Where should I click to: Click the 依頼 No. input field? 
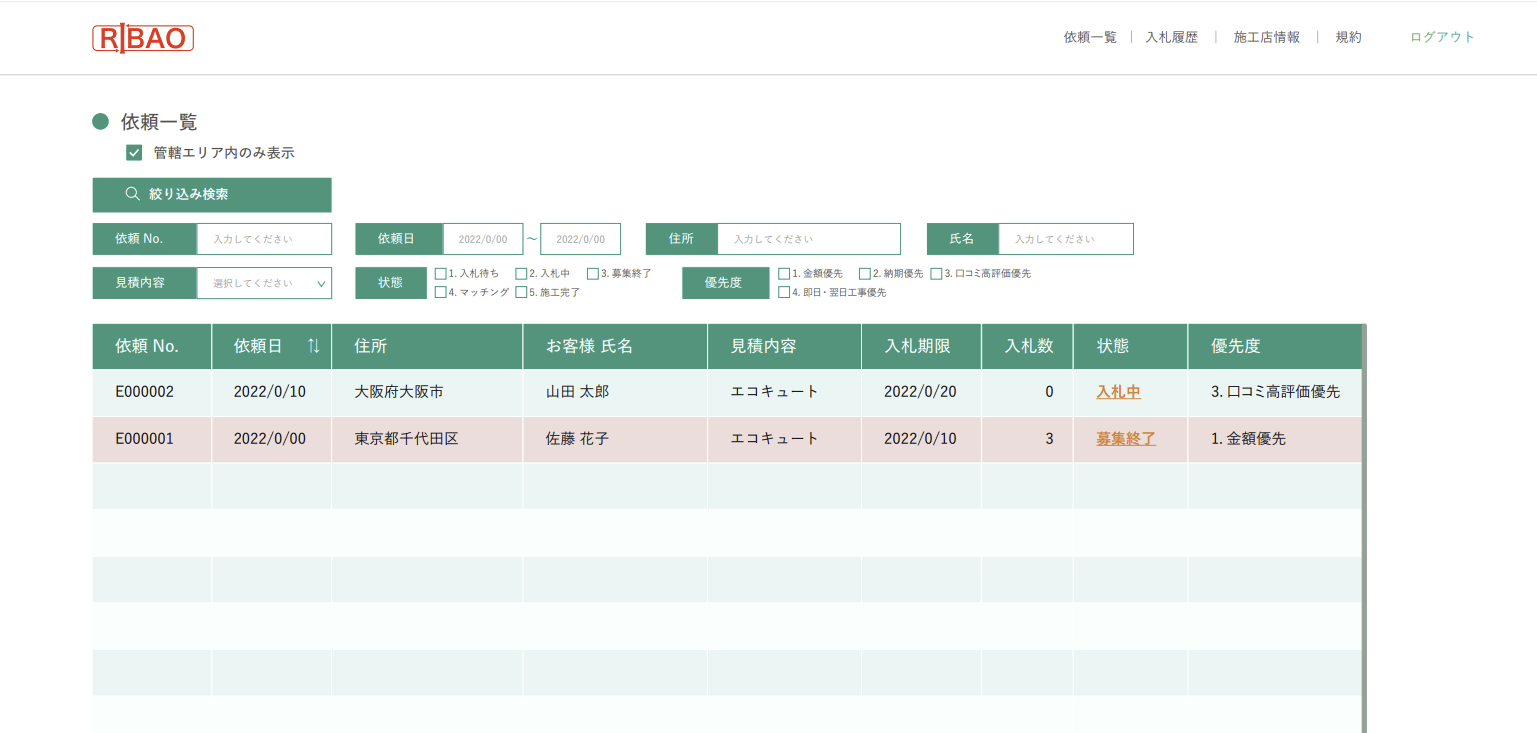pyautogui.click(x=264, y=239)
